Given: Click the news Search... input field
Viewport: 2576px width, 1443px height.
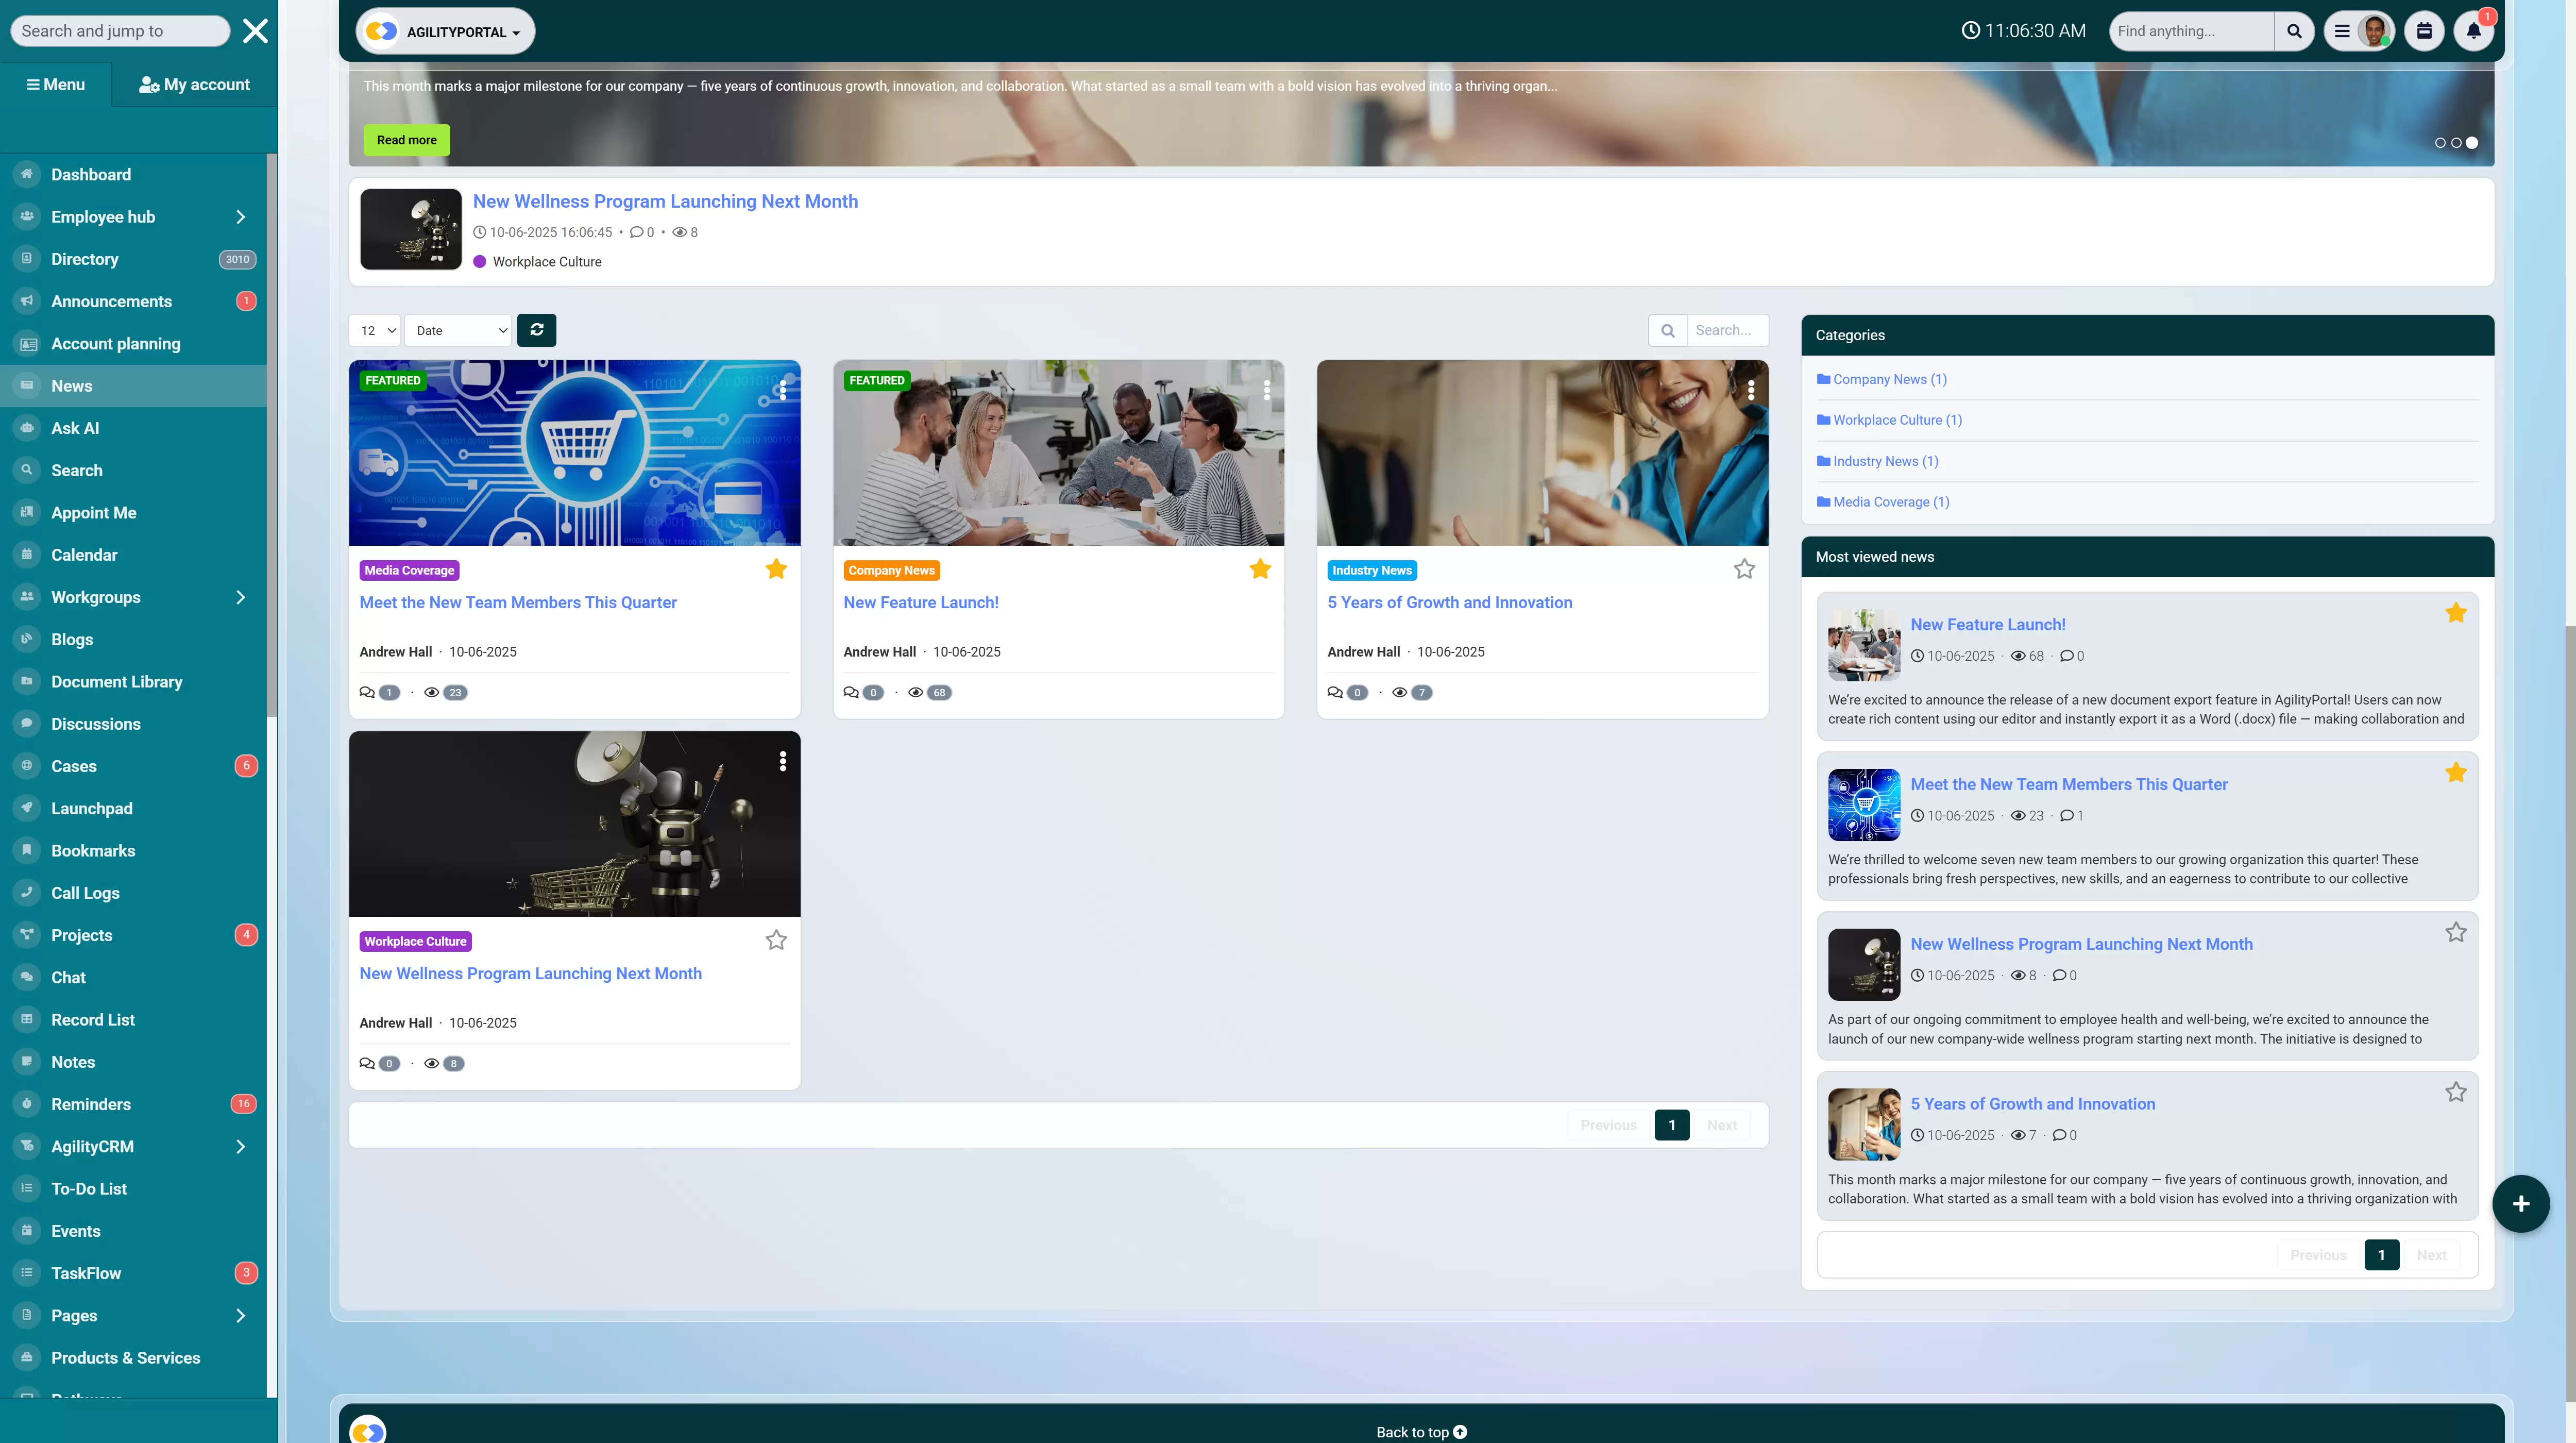Looking at the screenshot, I should tap(1726, 330).
